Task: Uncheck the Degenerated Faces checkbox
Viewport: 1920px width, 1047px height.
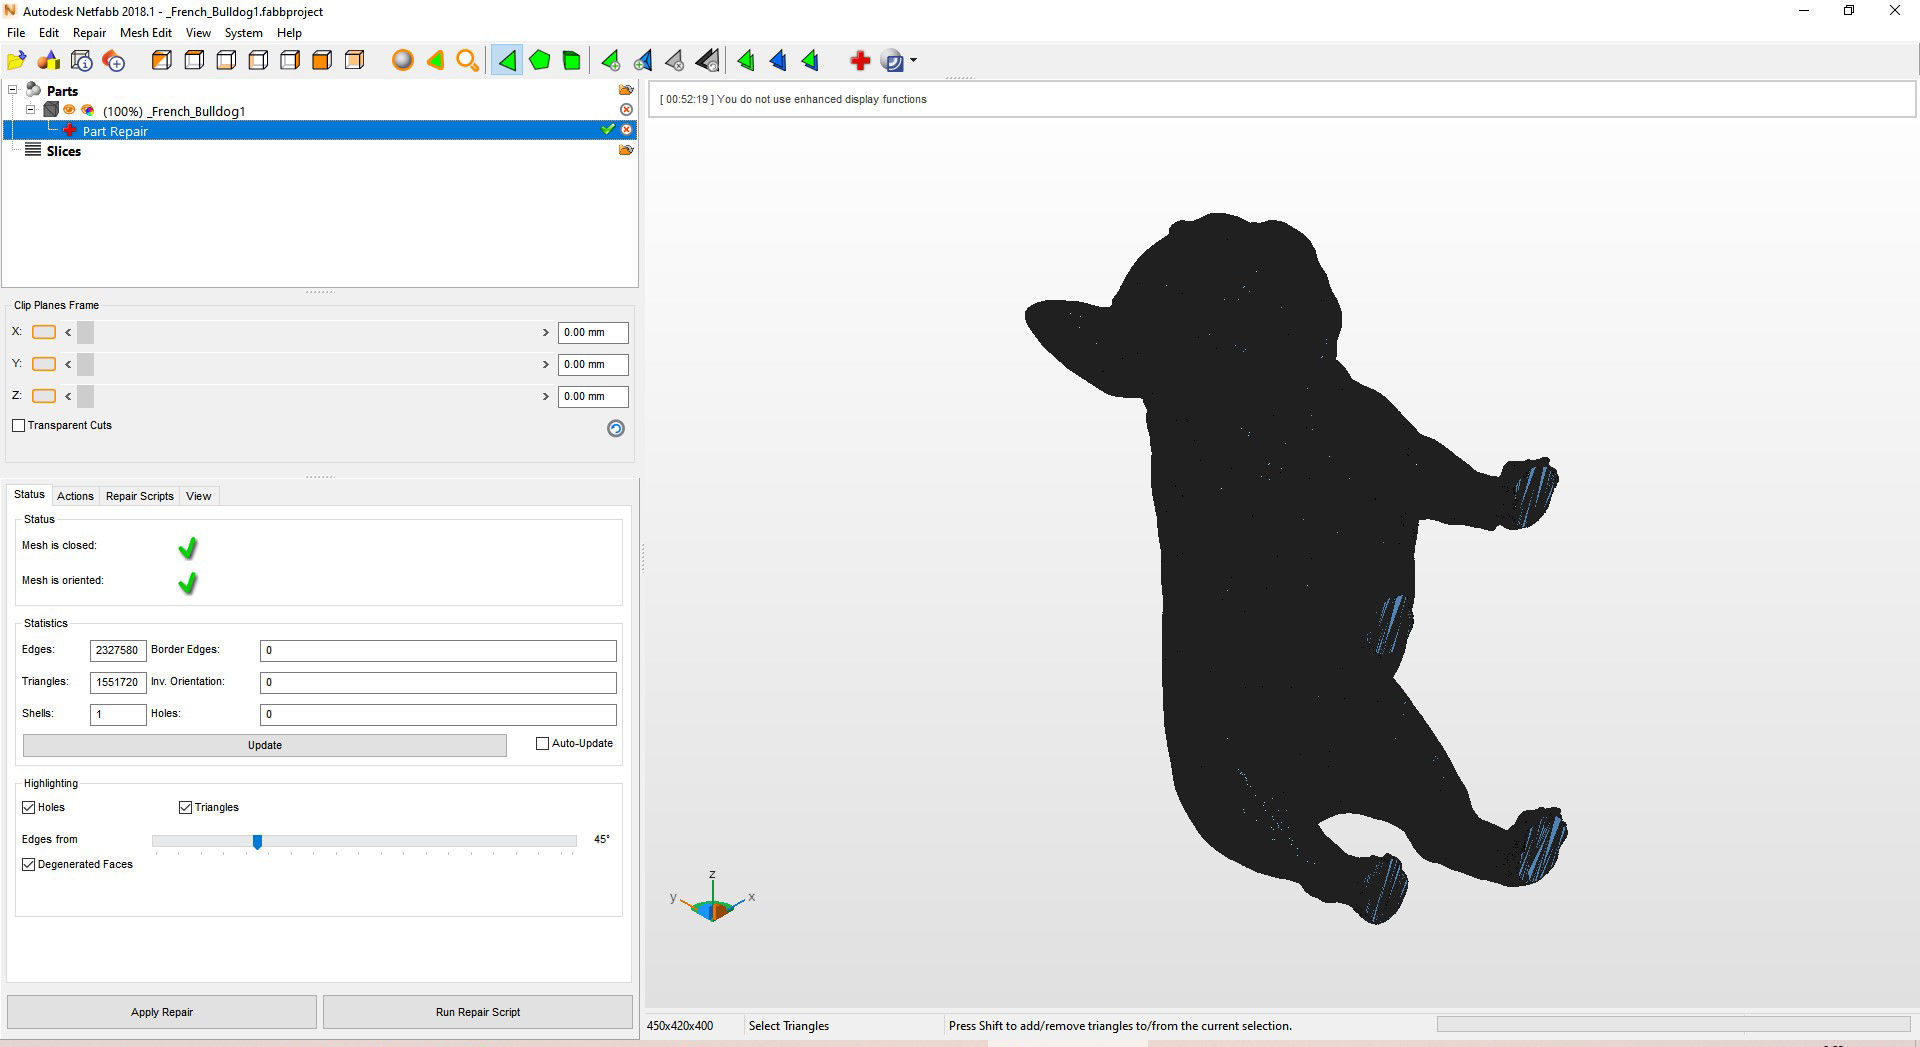Action: (29, 864)
